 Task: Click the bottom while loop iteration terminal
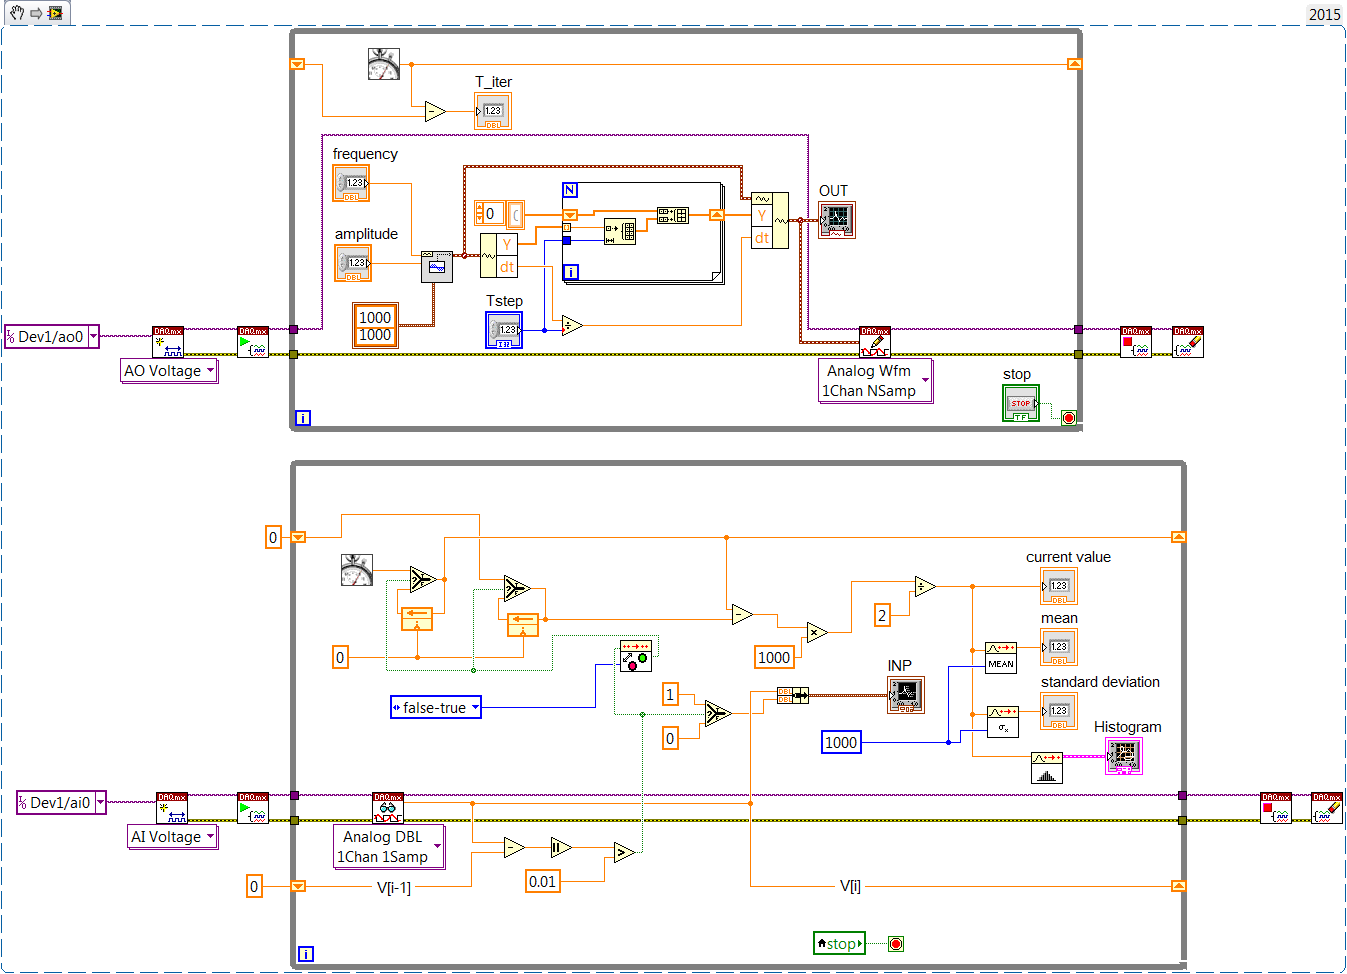(306, 954)
